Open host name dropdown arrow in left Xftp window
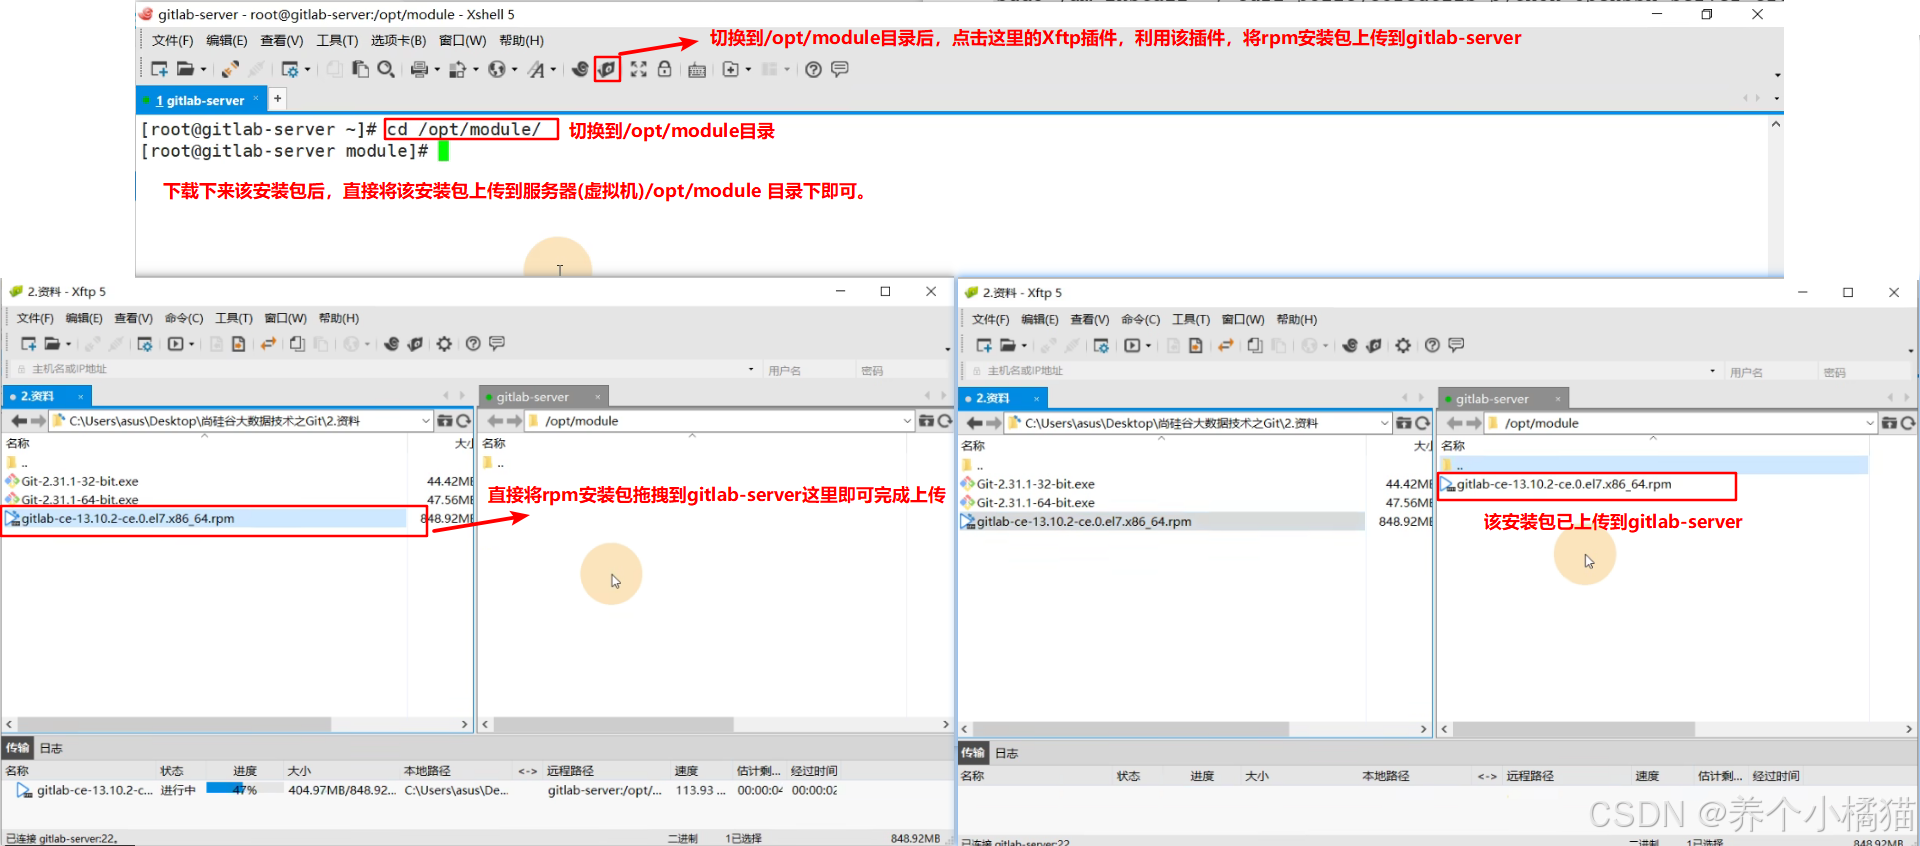The image size is (1920, 846). pos(751,370)
